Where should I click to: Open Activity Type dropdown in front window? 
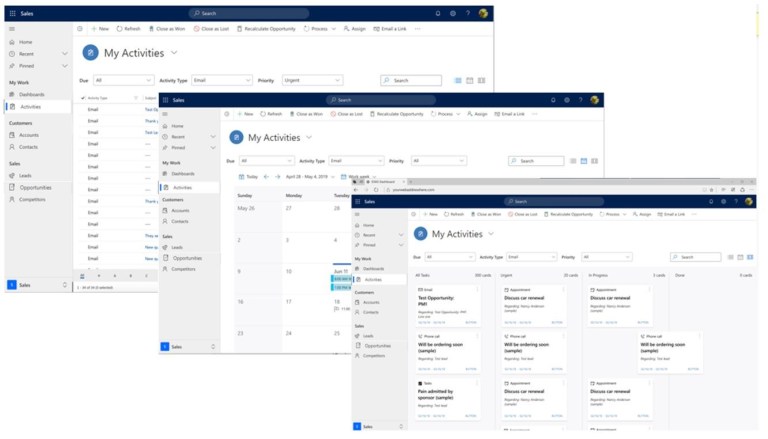pos(532,257)
